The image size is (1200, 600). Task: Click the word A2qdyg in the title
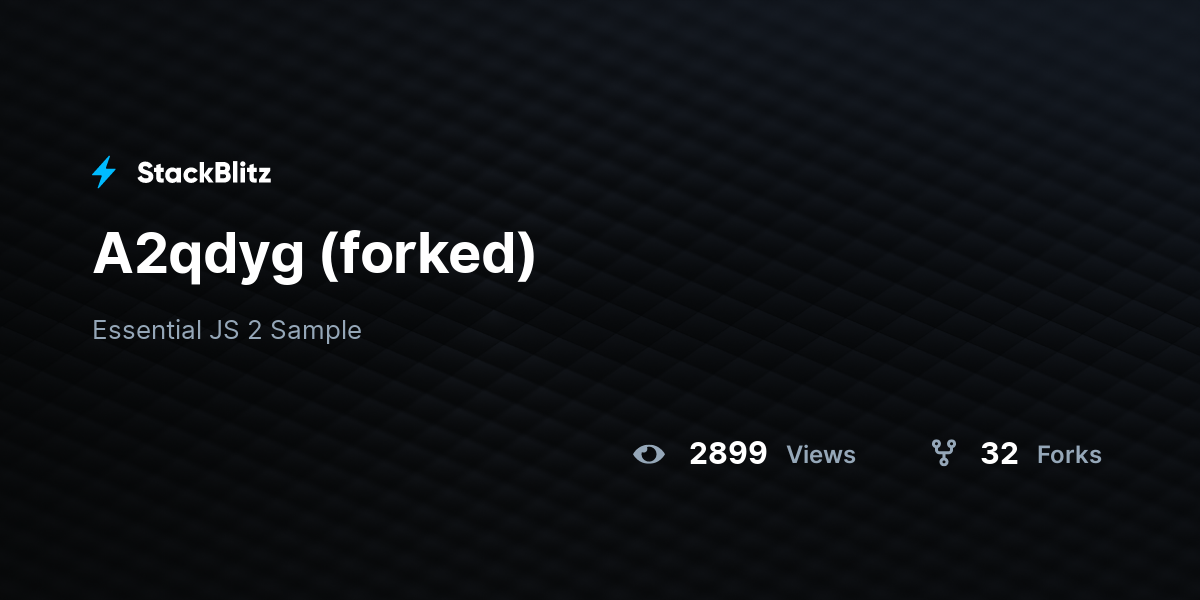(x=198, y=256)
